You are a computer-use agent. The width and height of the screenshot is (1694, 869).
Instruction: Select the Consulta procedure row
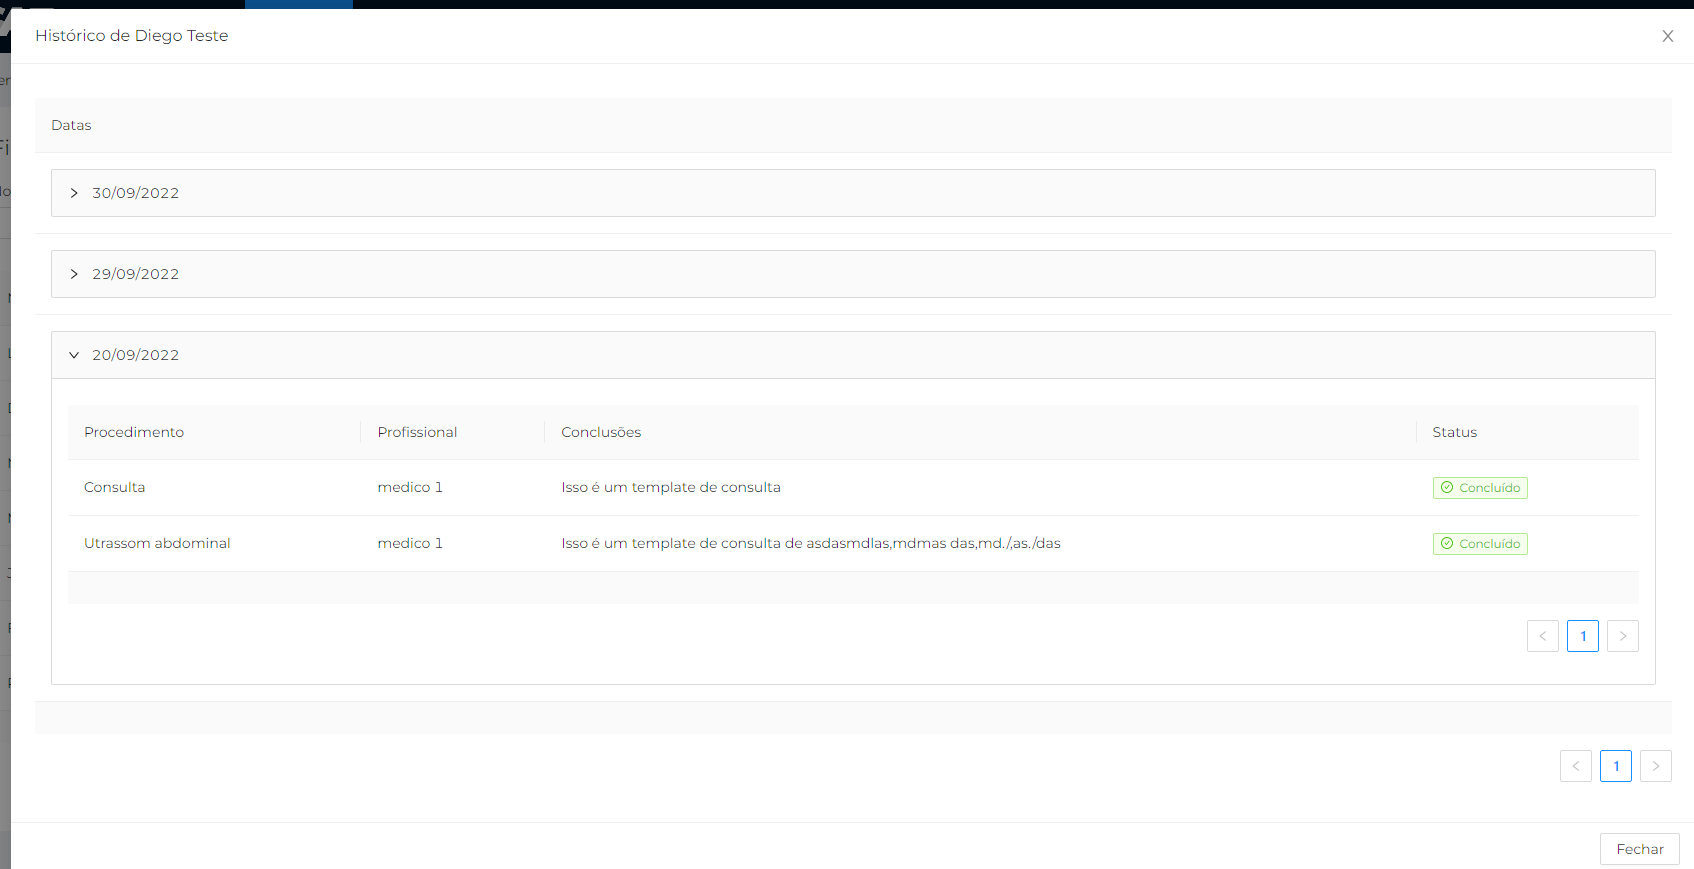point(115,487)
